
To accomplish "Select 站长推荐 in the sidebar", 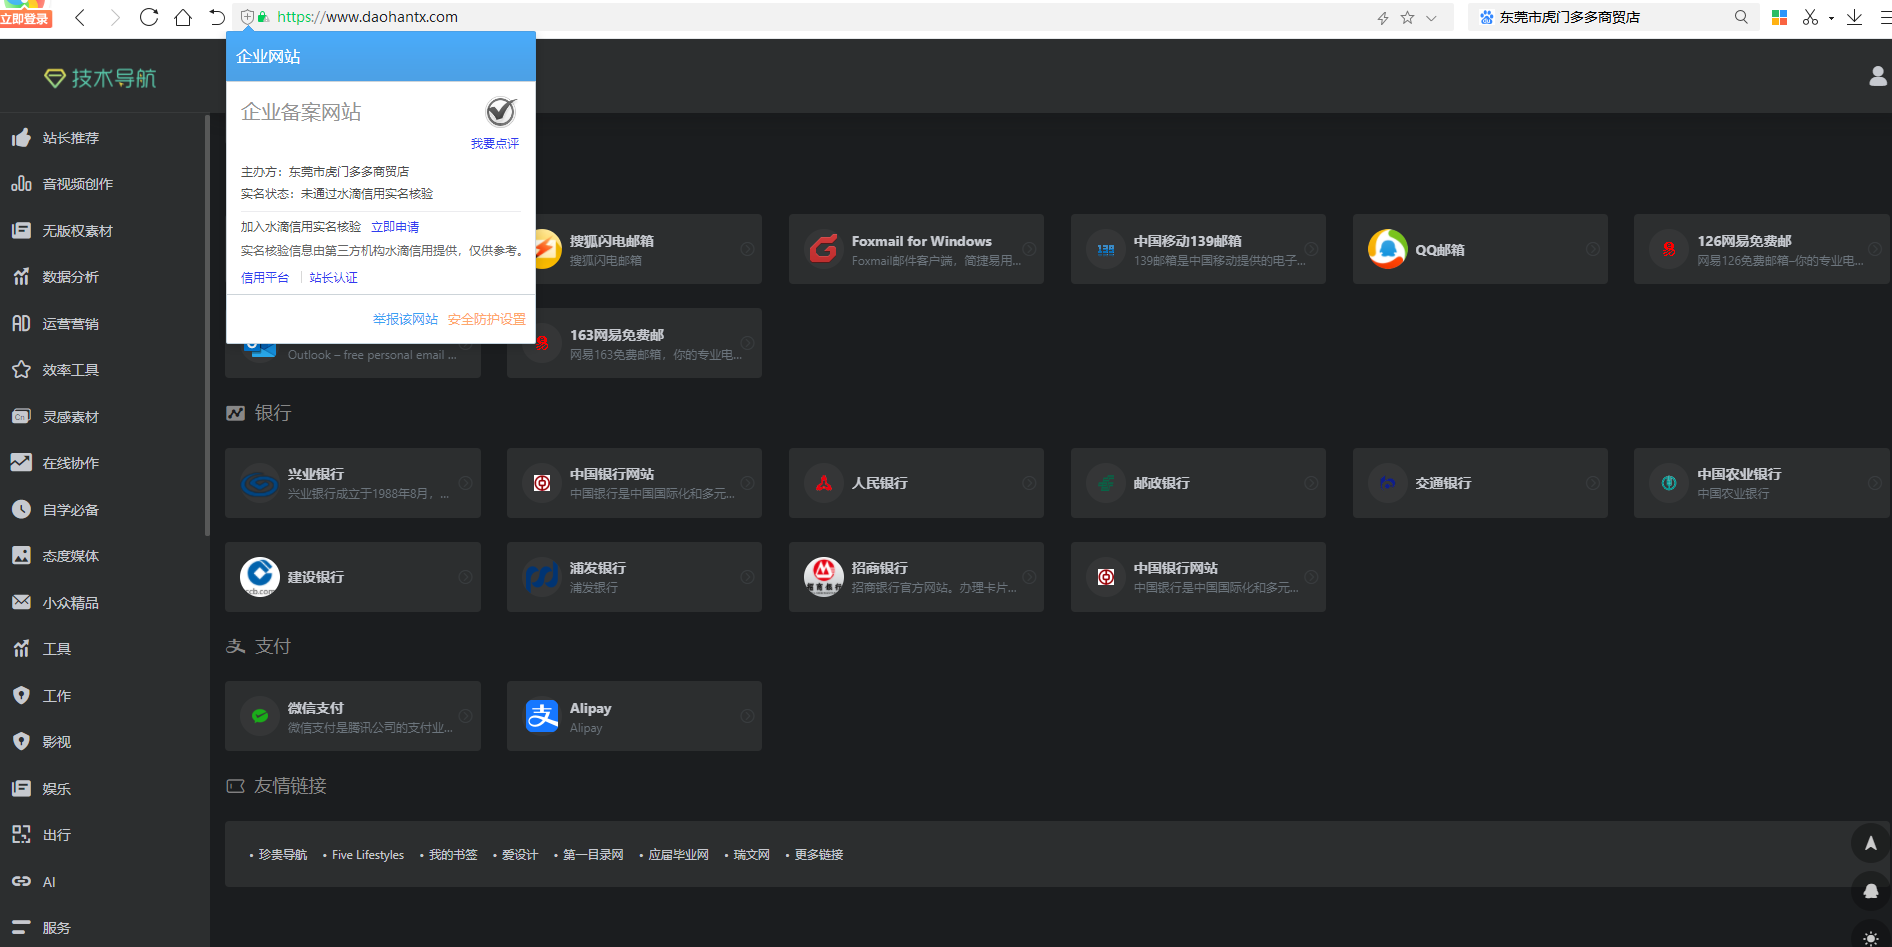I will click(x=70, y=138).
